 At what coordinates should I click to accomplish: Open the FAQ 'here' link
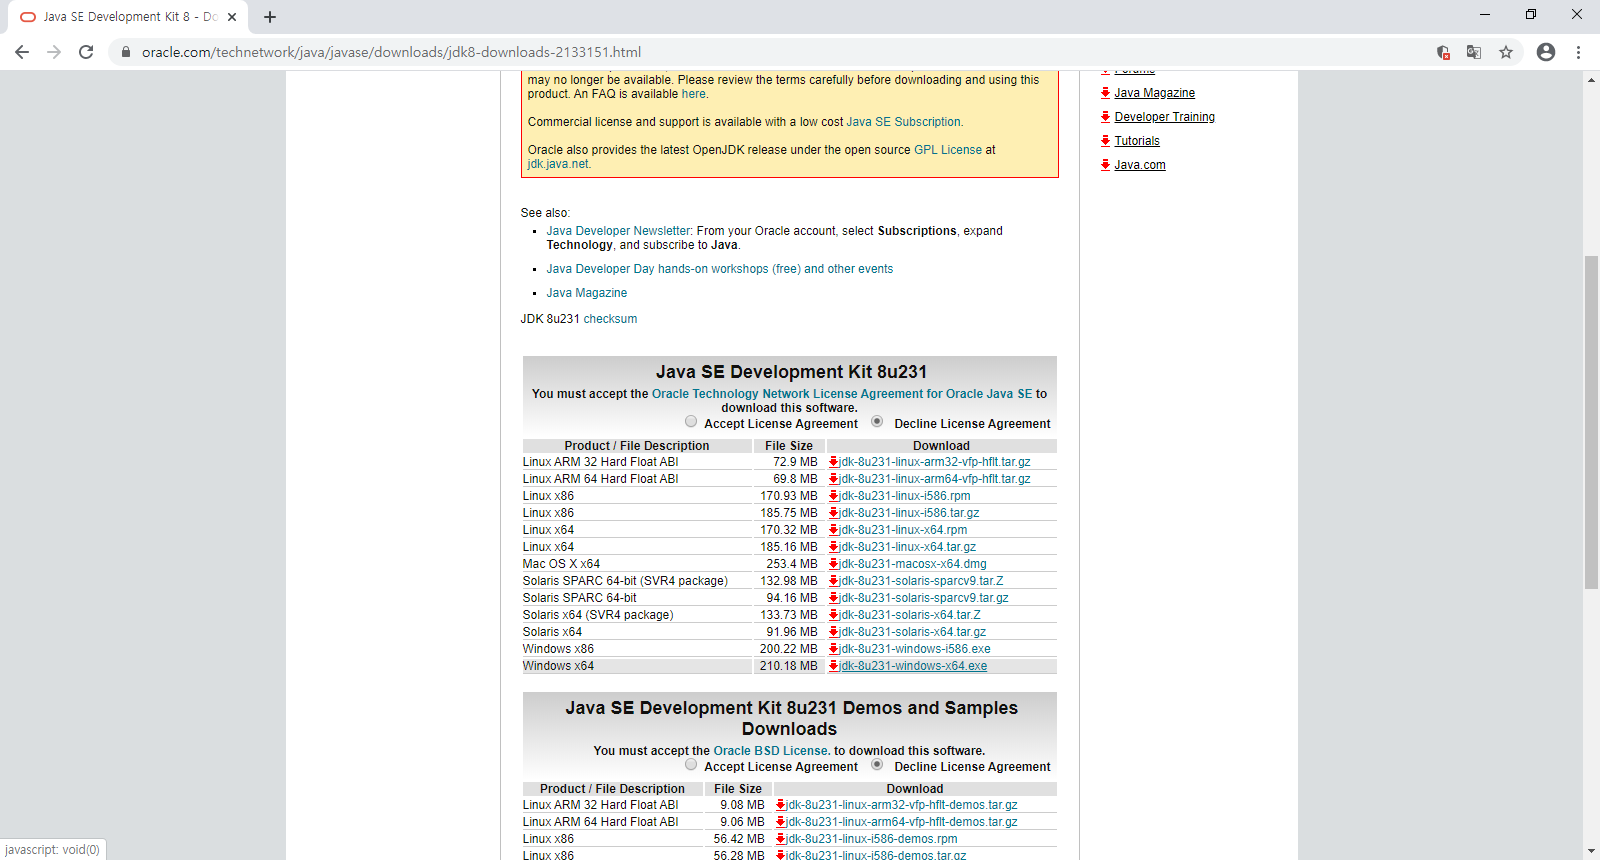pos(694,94)
